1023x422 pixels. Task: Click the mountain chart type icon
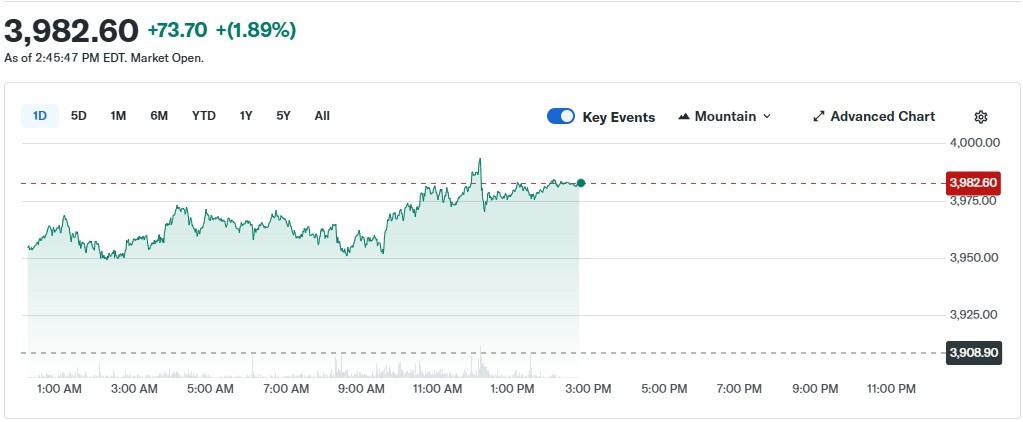click(x=684, y=117)
